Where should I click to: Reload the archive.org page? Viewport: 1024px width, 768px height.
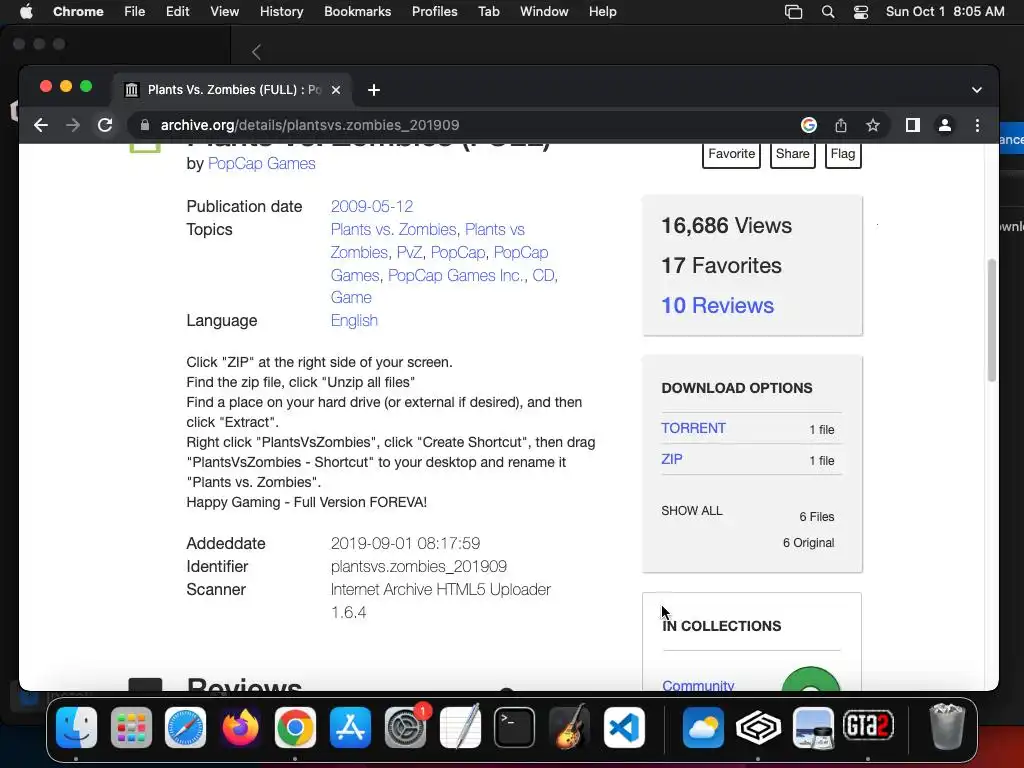pos(104,125)
